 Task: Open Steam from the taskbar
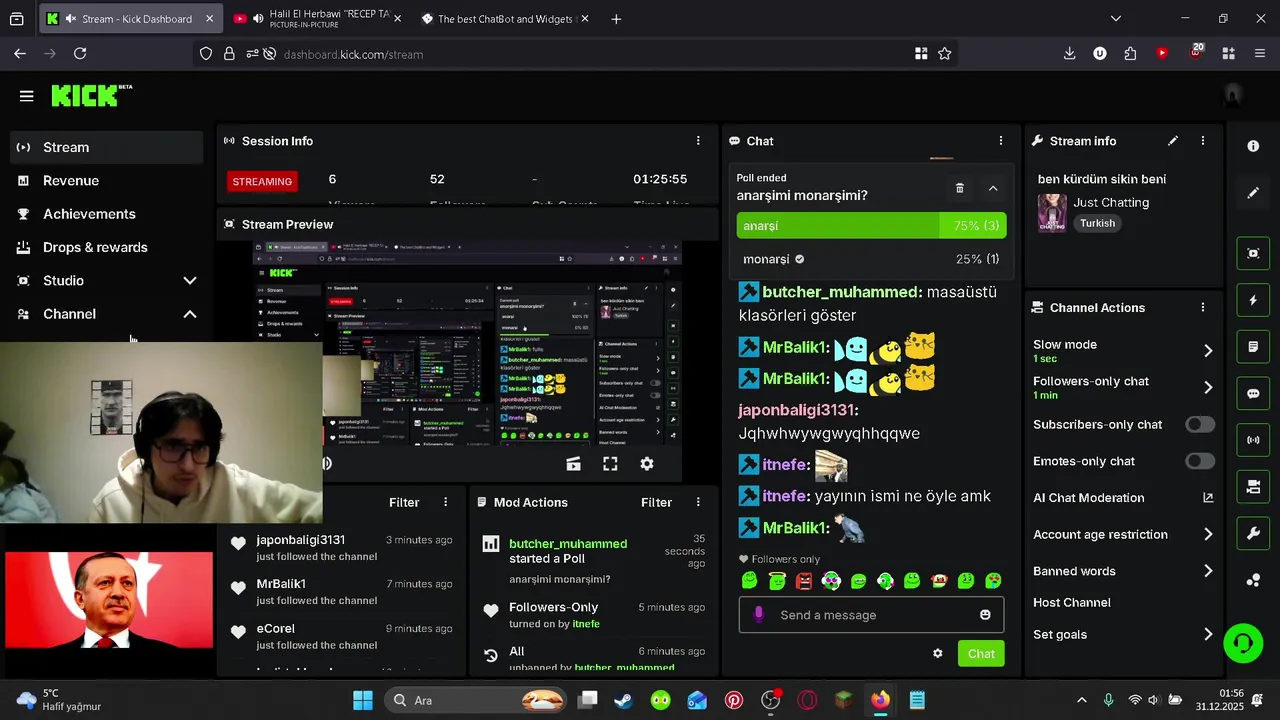click(623, 700)
